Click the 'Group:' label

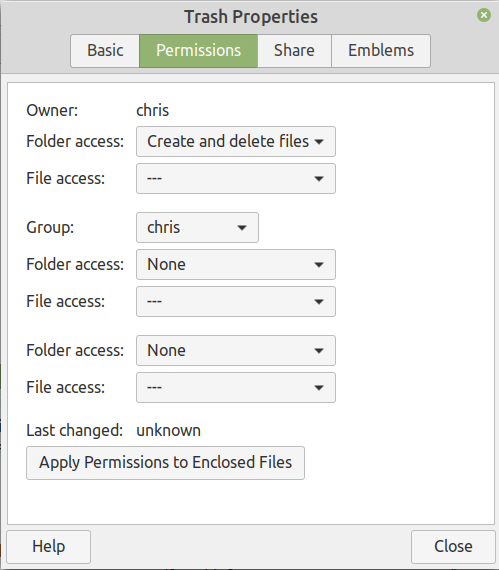(x=50, y=228)
